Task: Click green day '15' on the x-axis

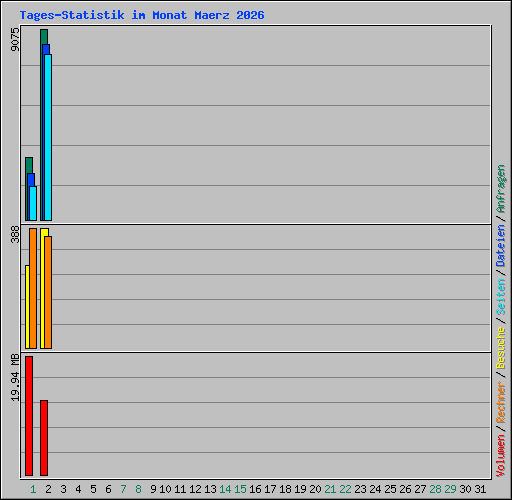Action: [x=240, y=489]
